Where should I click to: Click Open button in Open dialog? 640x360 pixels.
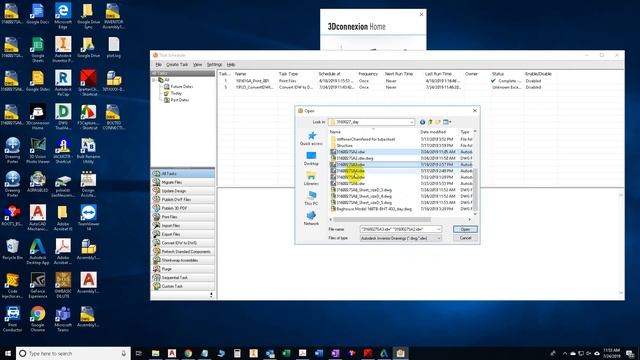[x=465, y=229]
